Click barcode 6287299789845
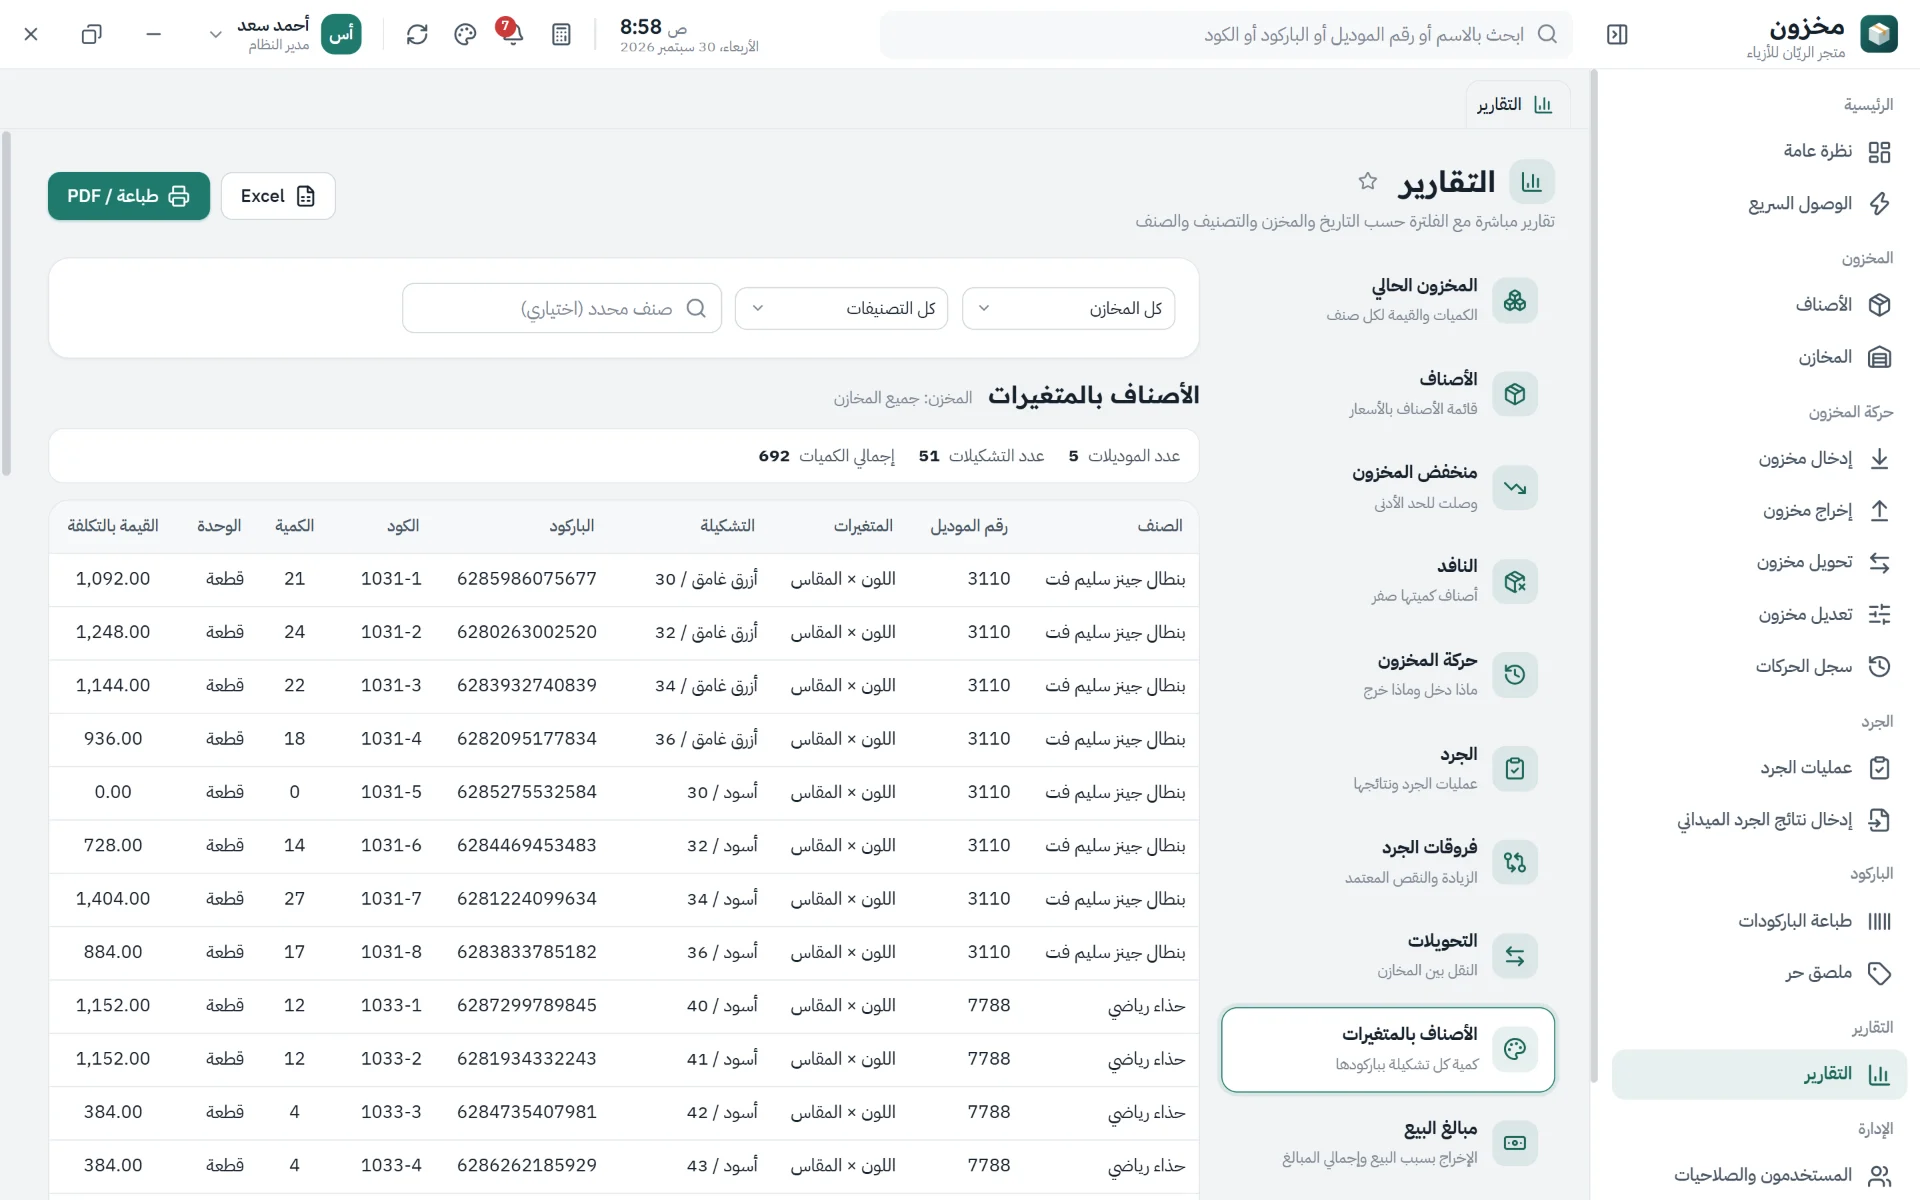Image resolution: width=1920 pixels, height=1200 pixels. point(527,1006)
